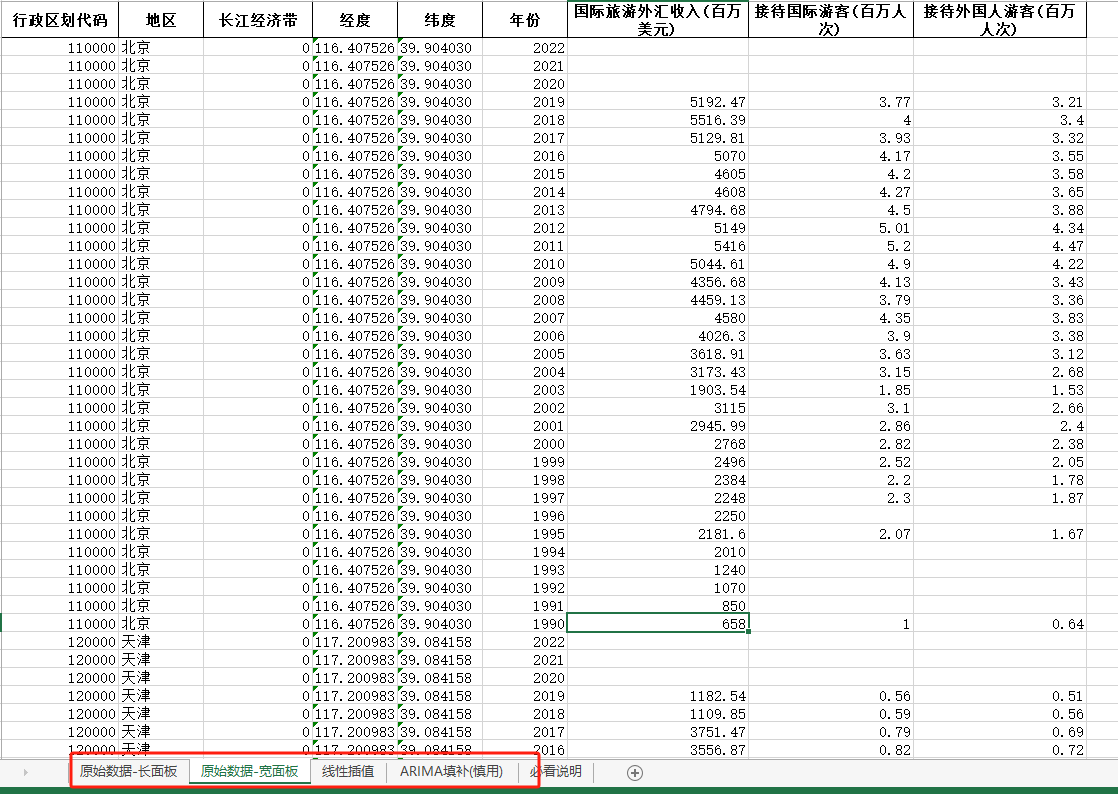The image size is (1118, 794).
Task: Click the cell containing 4026.3
Action: point(658,336)
